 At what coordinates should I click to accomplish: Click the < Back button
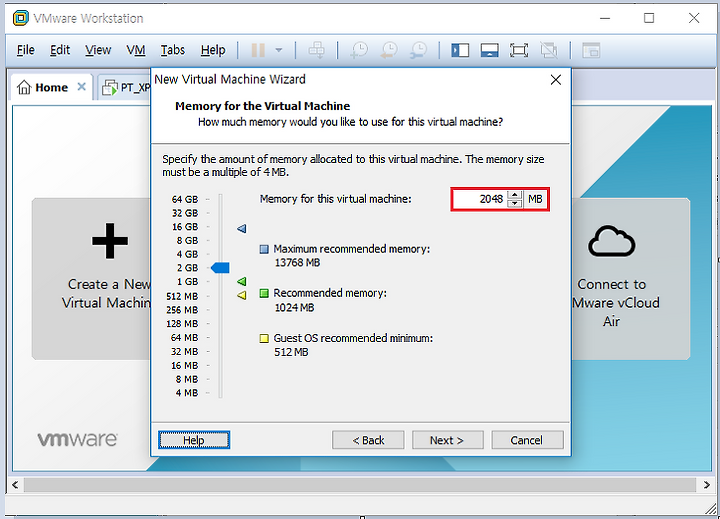[x=368, y=440]
